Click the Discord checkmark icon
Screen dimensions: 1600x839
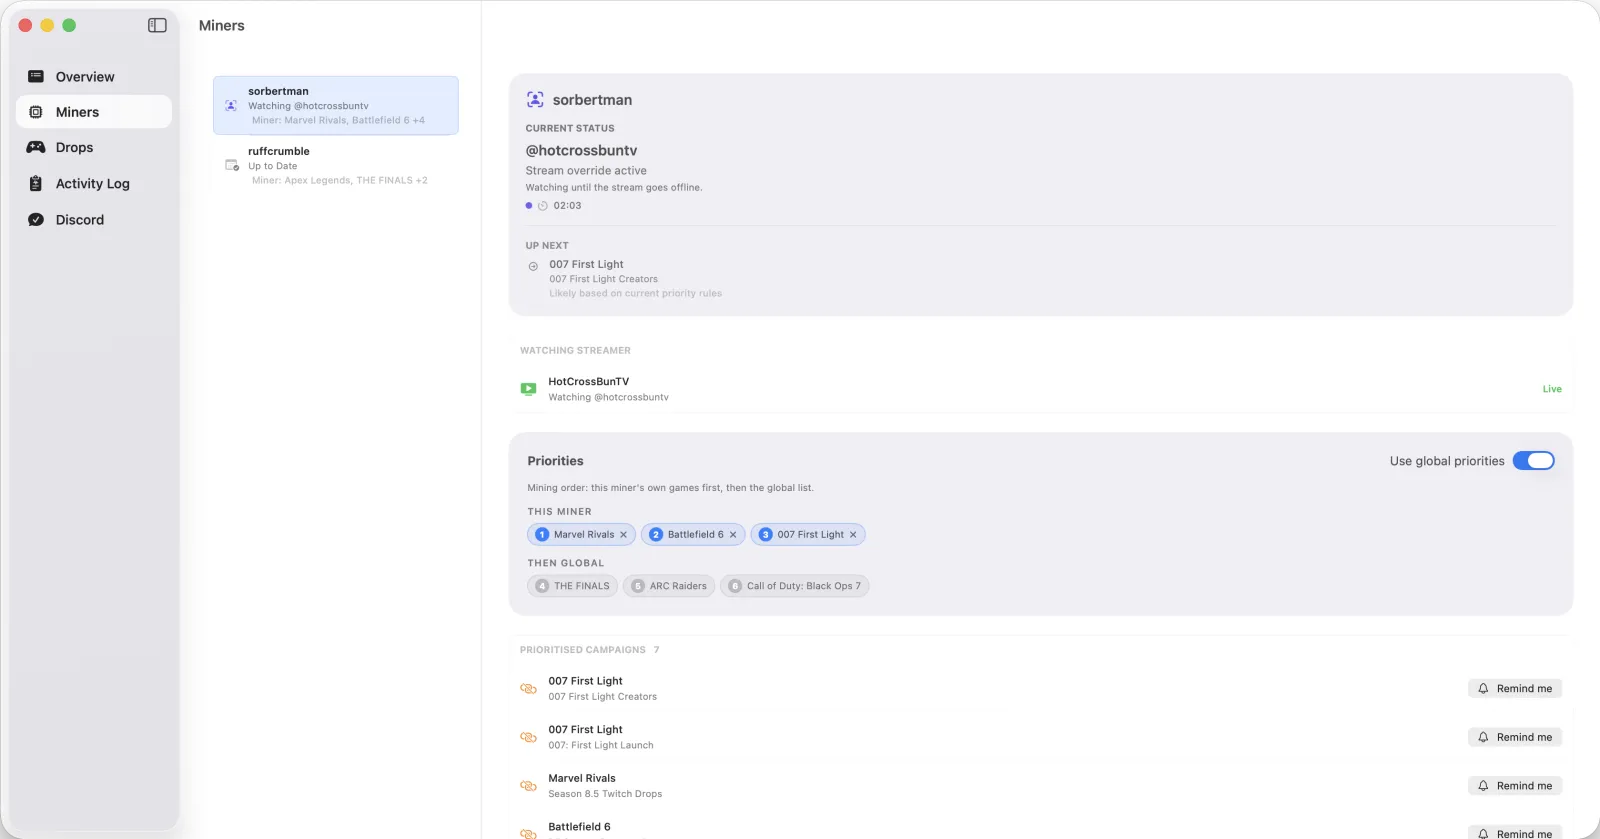36,219
